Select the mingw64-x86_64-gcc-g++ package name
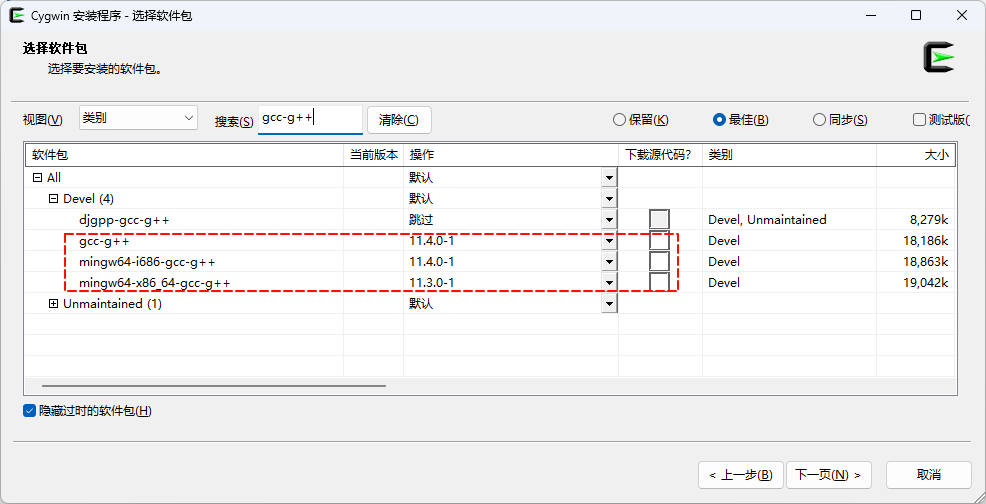Image resolution: width=986 pixels, height=504 pixels. click(154, 283)
